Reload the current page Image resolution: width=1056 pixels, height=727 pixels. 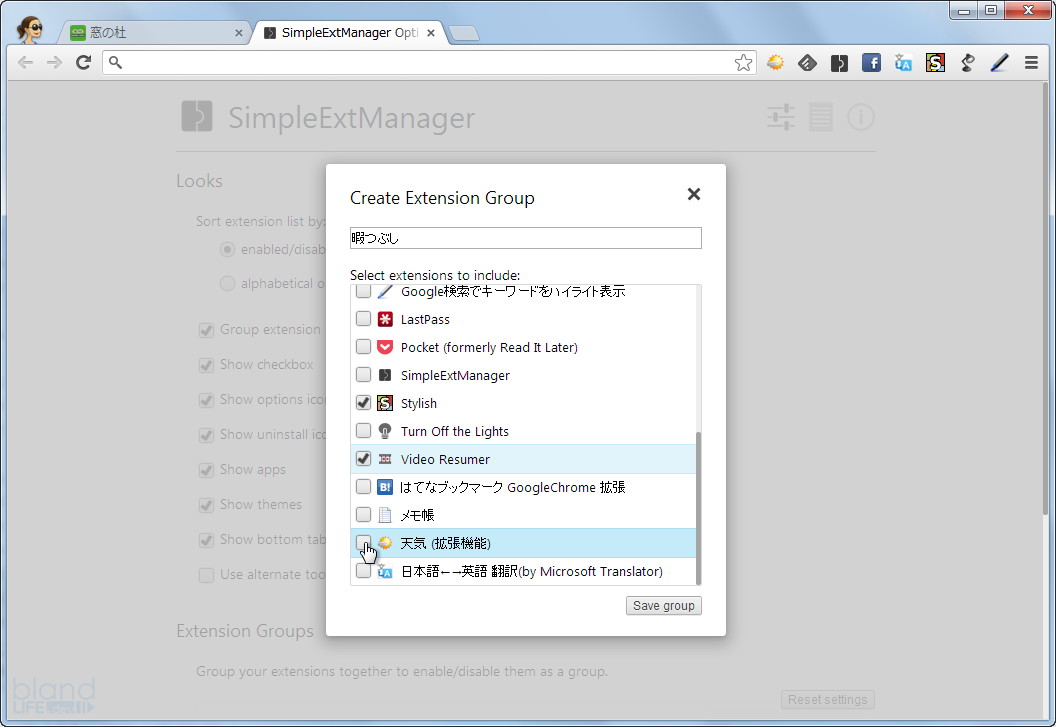[84, 63]
